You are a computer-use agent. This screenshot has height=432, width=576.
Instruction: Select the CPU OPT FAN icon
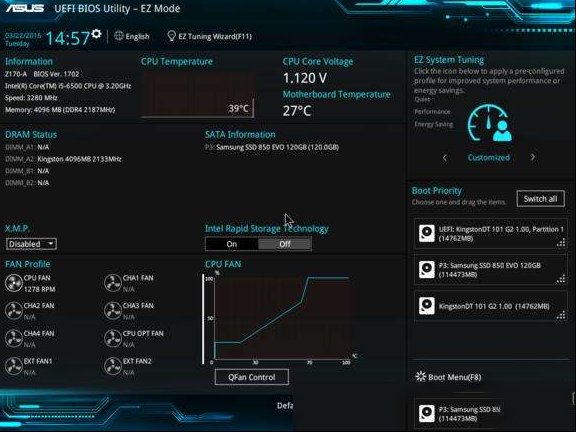click(113, 339)
